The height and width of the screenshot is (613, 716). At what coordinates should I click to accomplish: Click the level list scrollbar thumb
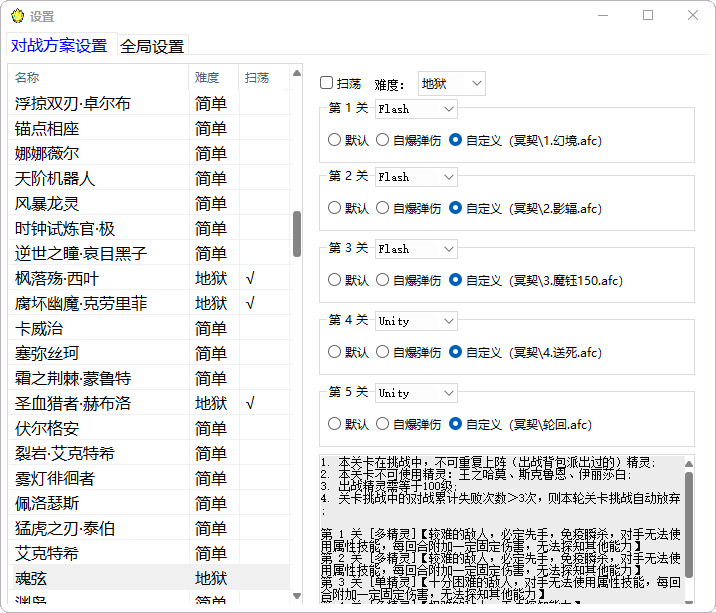point(297,234)
